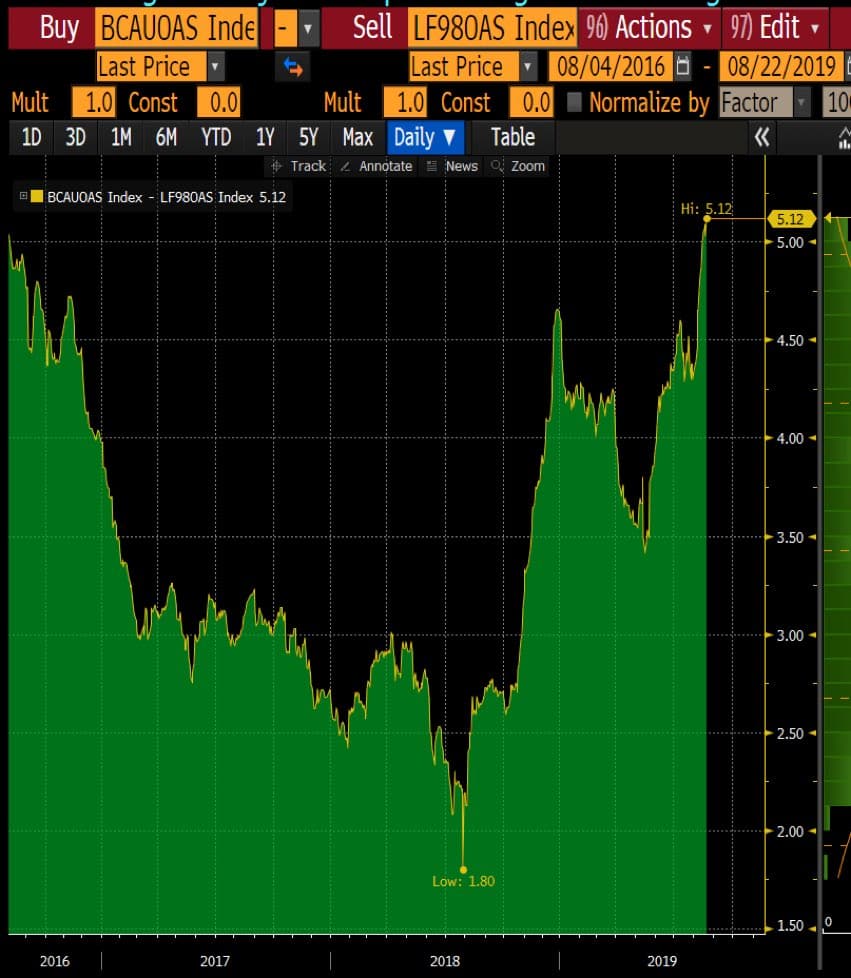Select the Annotate pencil tool
This screenshot has width=851, height=978.
click(376, 166)
